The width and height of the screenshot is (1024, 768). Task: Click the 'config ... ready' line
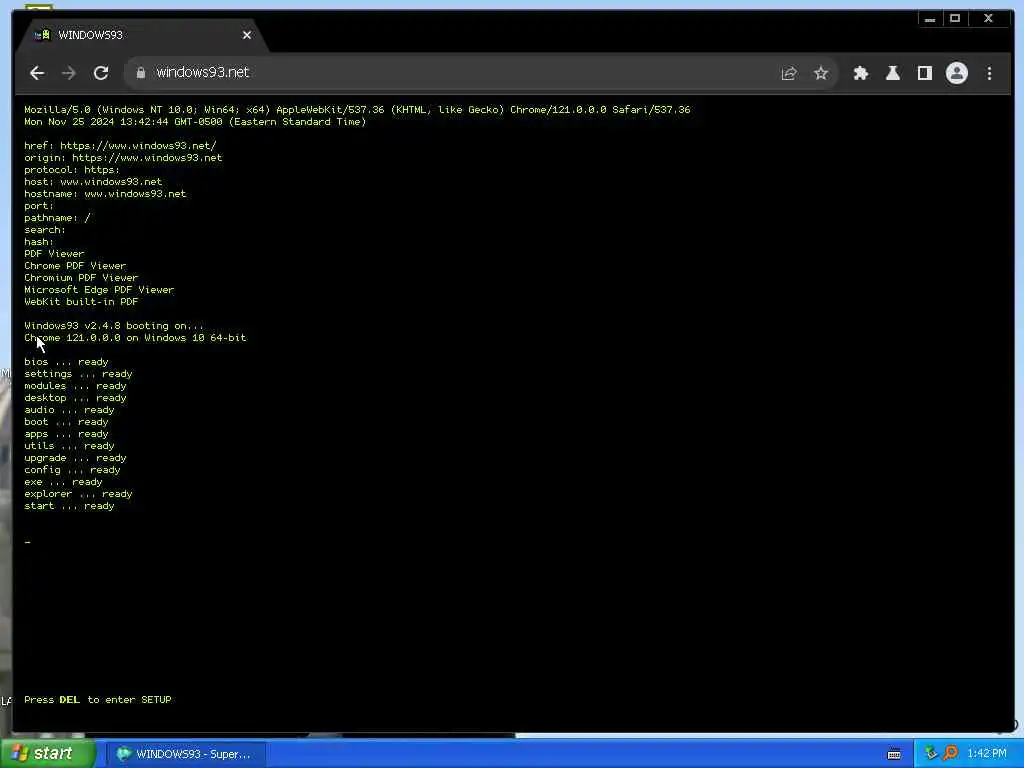pyautogui.click(x=72, y=470)
